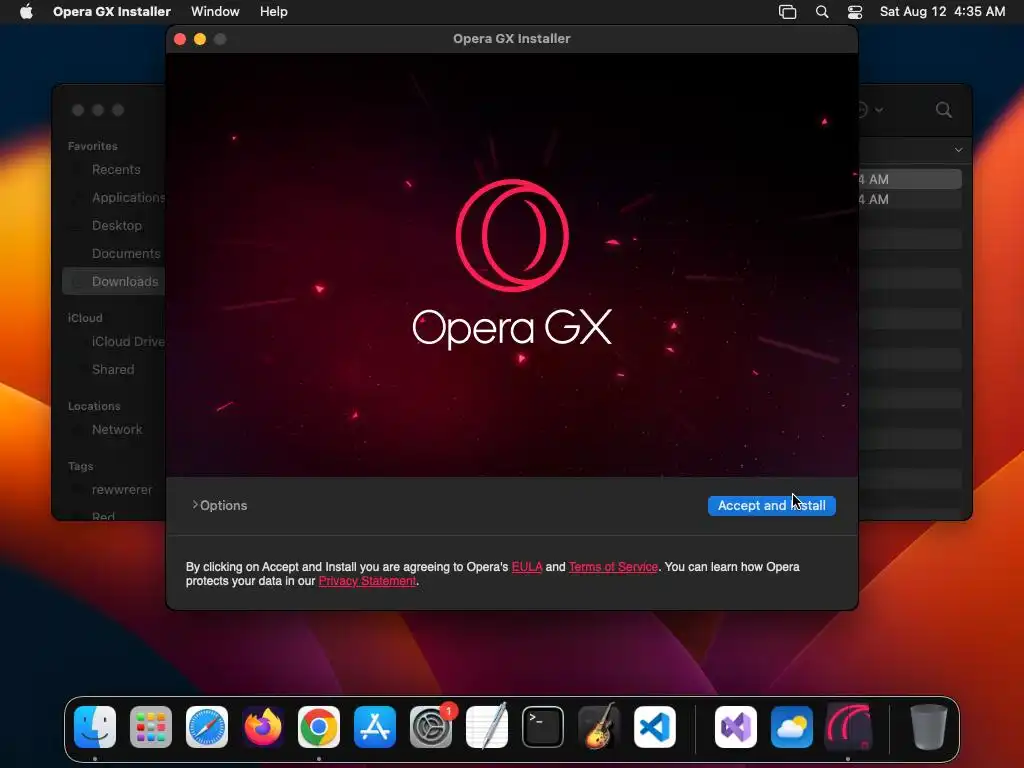The height and width of the screenshot is (768, 1024).
Task: Open Stage Manager icon in menu bar
Action: [x=788, y=12]
